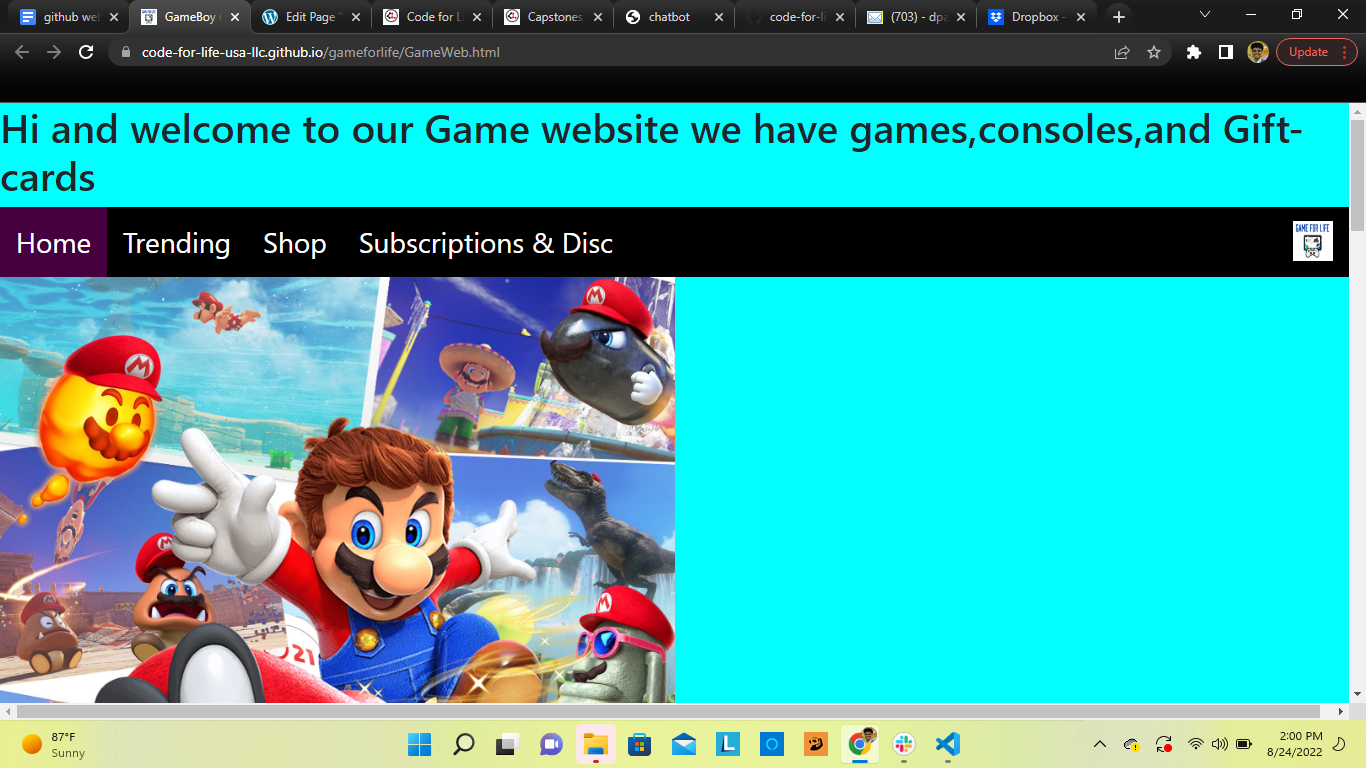Click the OneDrive warning tray icon
This screenshot has width=1366, height=768.
[x=1132, y=744]
